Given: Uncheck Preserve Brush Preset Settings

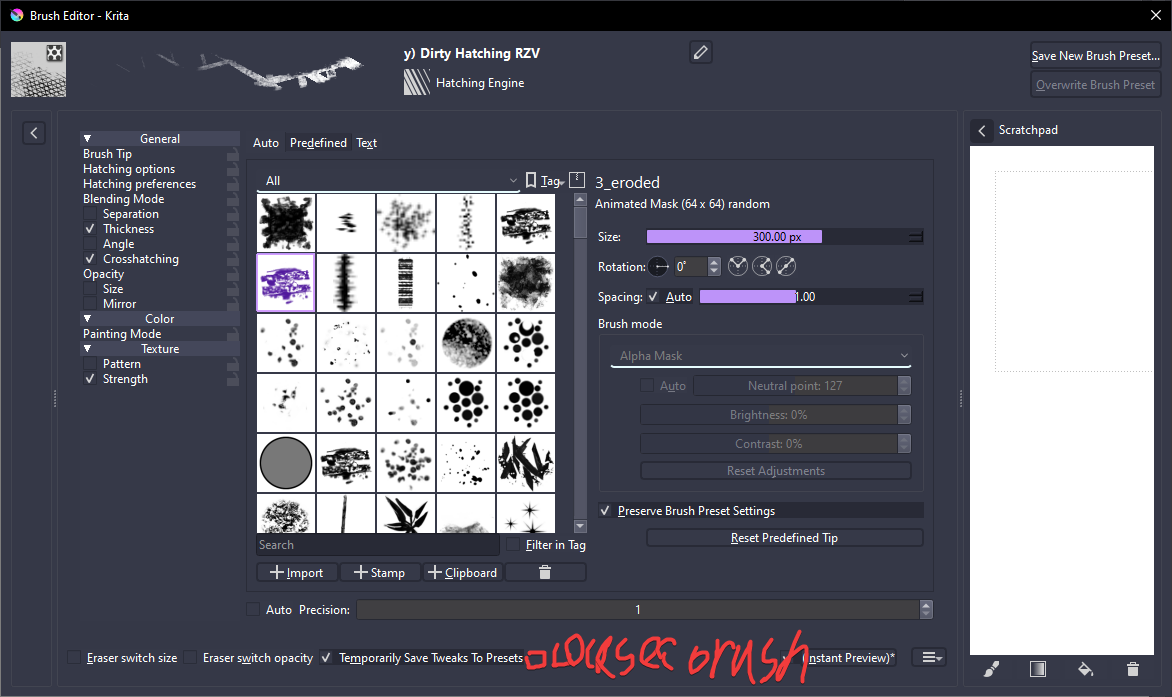Looking at the screenshot, I should pos(605,511).
